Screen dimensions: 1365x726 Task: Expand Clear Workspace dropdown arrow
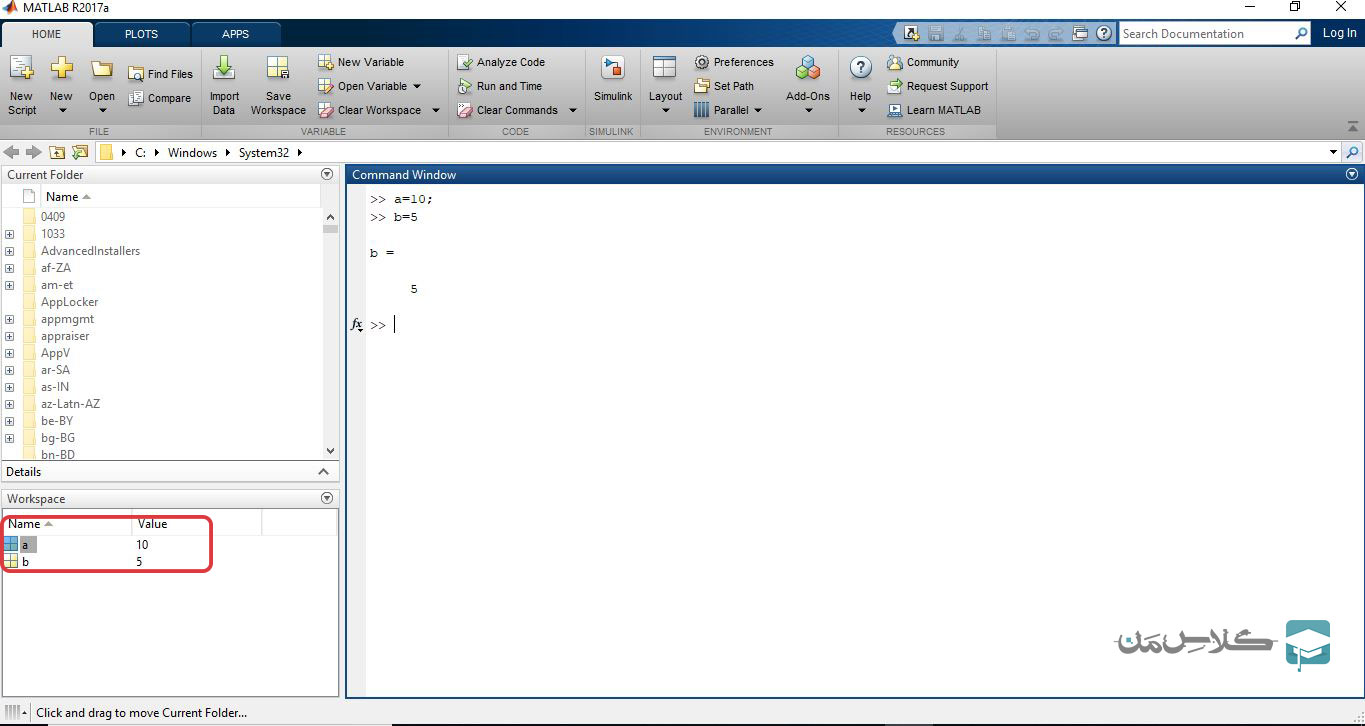[436, 110]
